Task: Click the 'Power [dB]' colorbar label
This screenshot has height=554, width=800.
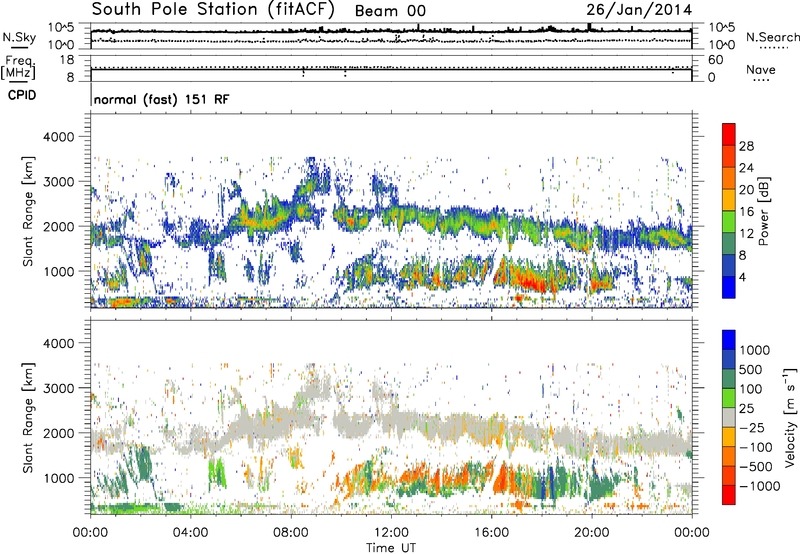Action: click(x=764, y=211)
